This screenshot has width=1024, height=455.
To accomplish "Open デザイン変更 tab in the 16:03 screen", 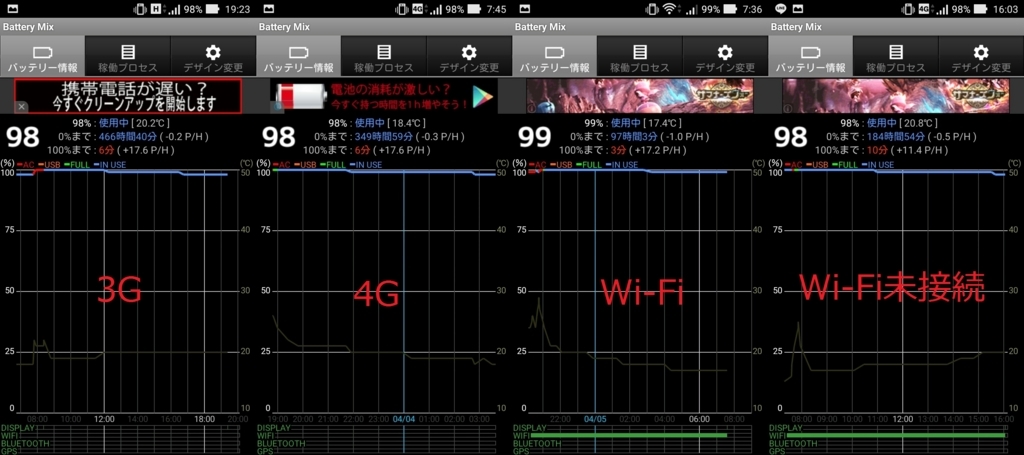I will 981,55.
